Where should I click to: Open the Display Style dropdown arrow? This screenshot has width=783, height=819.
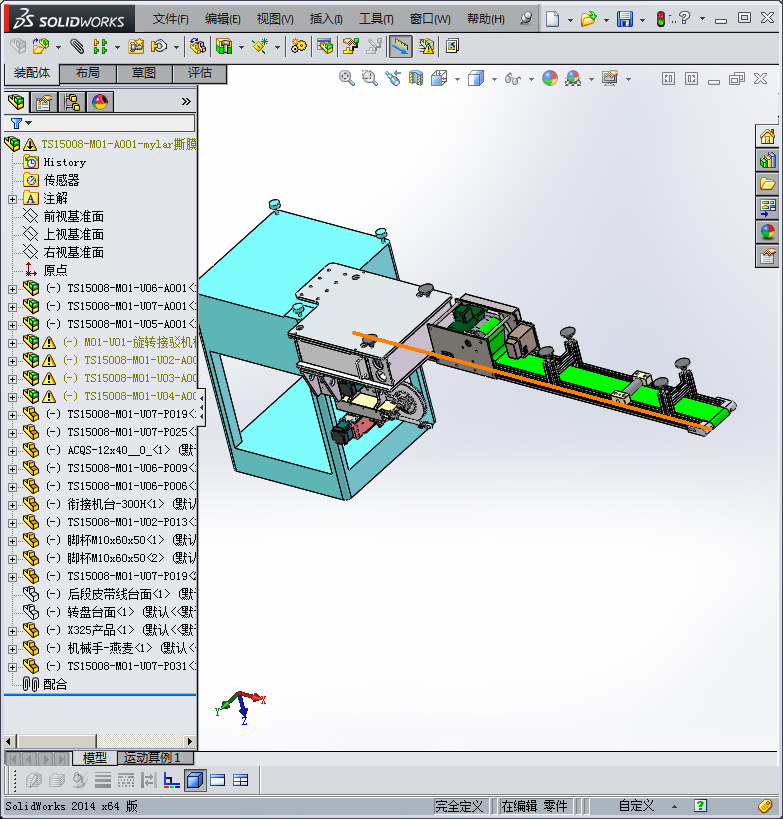point(494,79)
